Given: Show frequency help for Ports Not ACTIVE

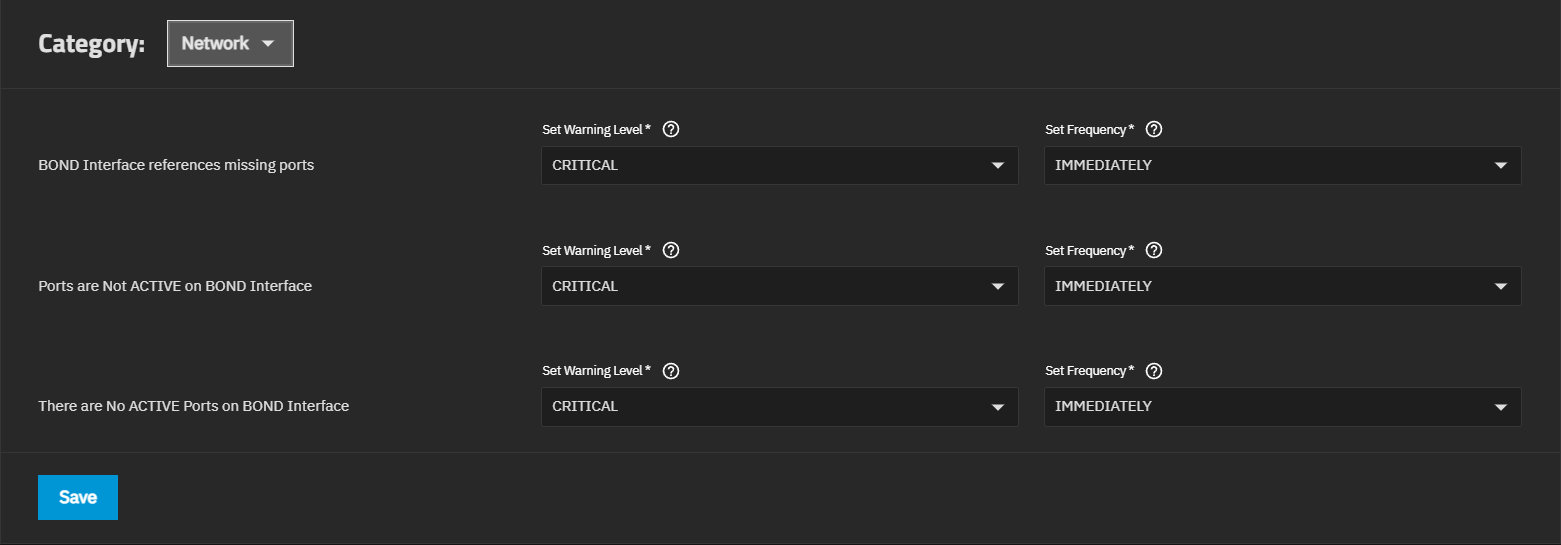Looking at the screenshot, I should point(1154,250).
